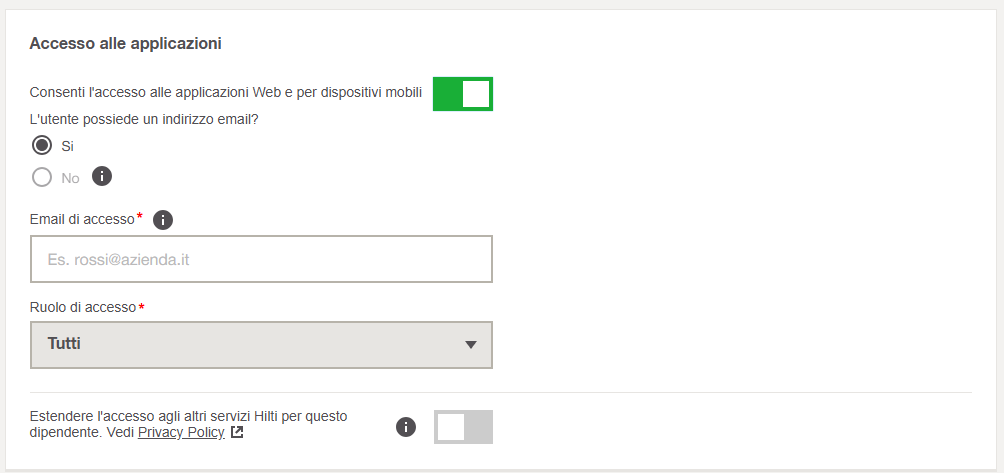Click info icon beside Hilti services toggle
Screen dimensions: 1004x473
click(406, 427)
